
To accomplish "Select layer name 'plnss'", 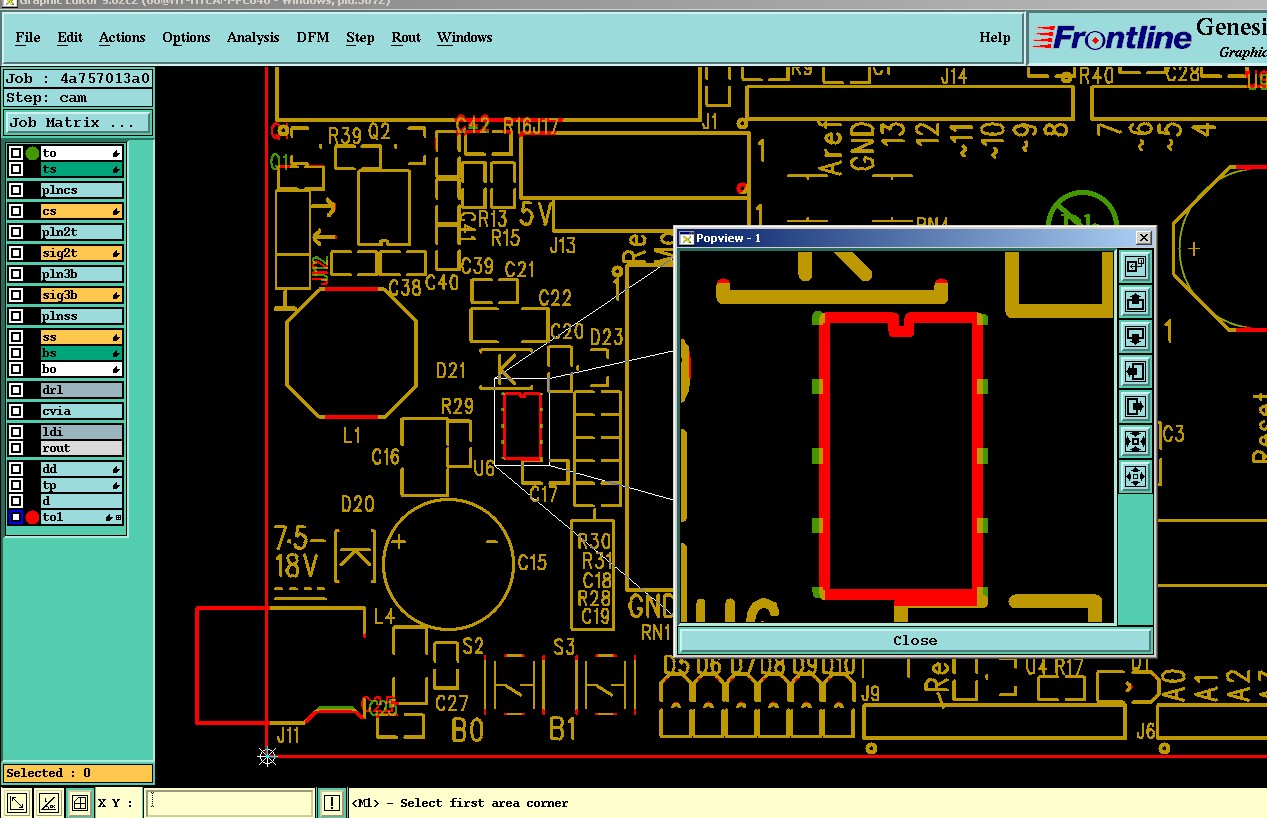I will [81, 316].
